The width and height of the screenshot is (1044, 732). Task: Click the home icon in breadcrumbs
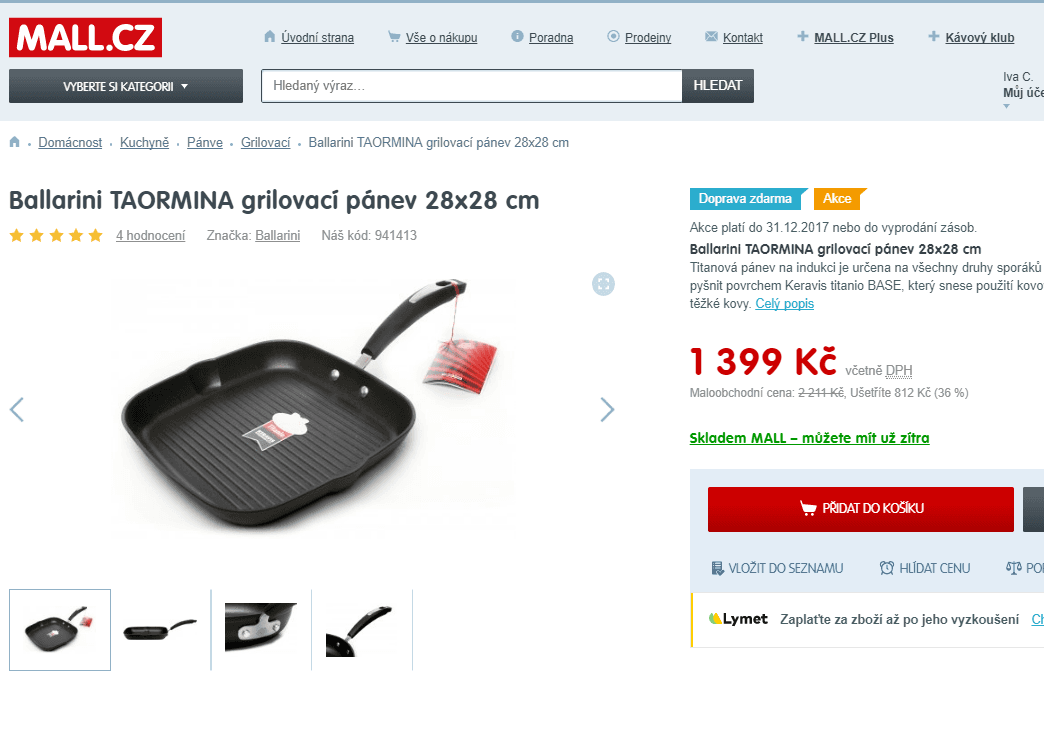[15, 142]
